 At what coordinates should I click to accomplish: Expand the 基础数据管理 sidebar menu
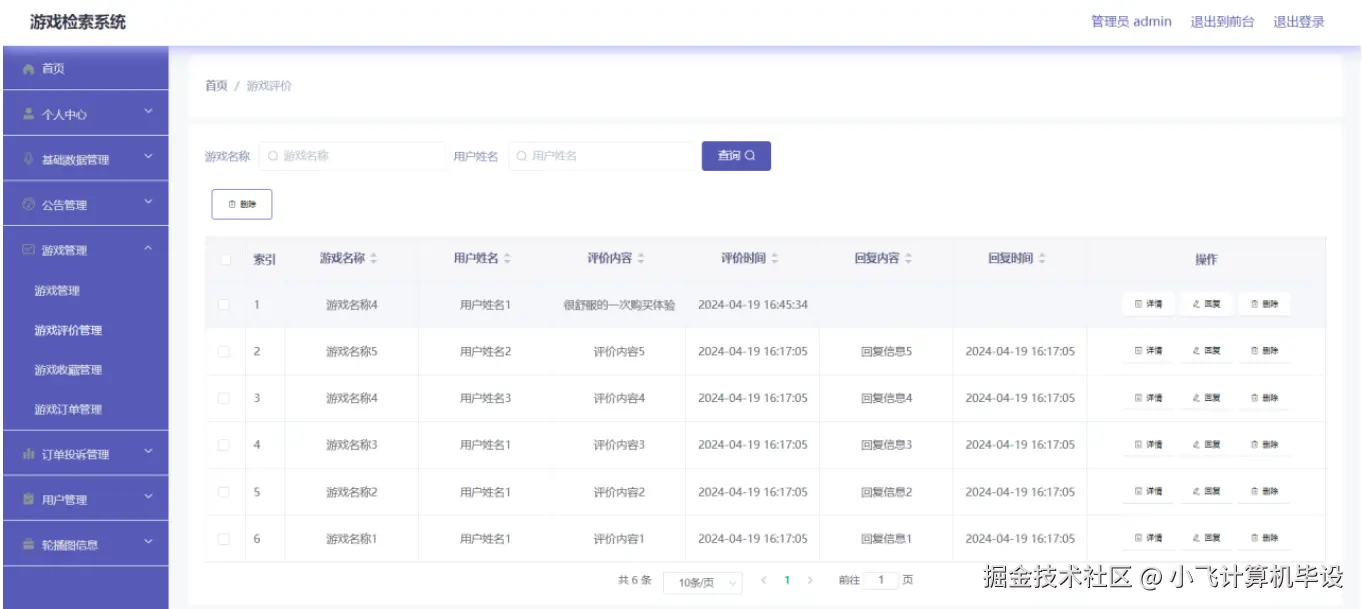[x=85, y=159]
